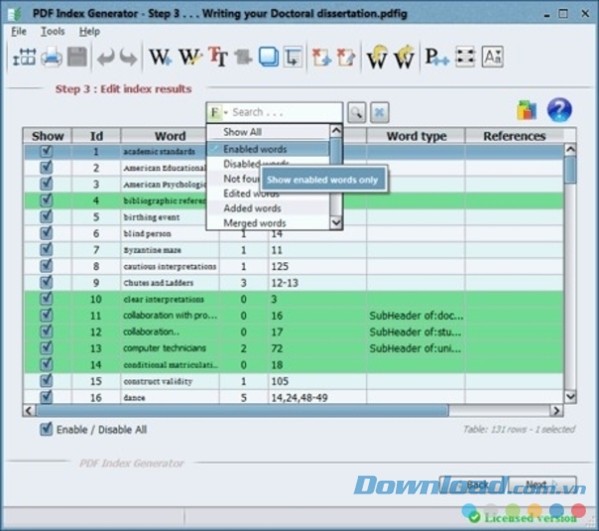Image resolution: width=599 pixels, height=531 pixels.
Task: Click the import page with arrow icon
Action: coord(322,57)
